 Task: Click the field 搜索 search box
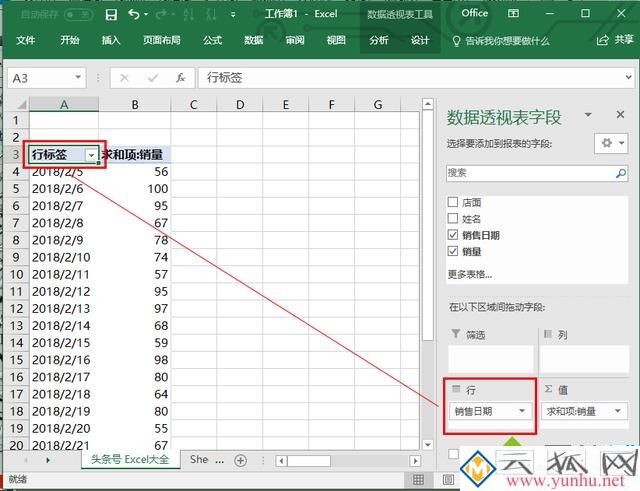(530, 173)
